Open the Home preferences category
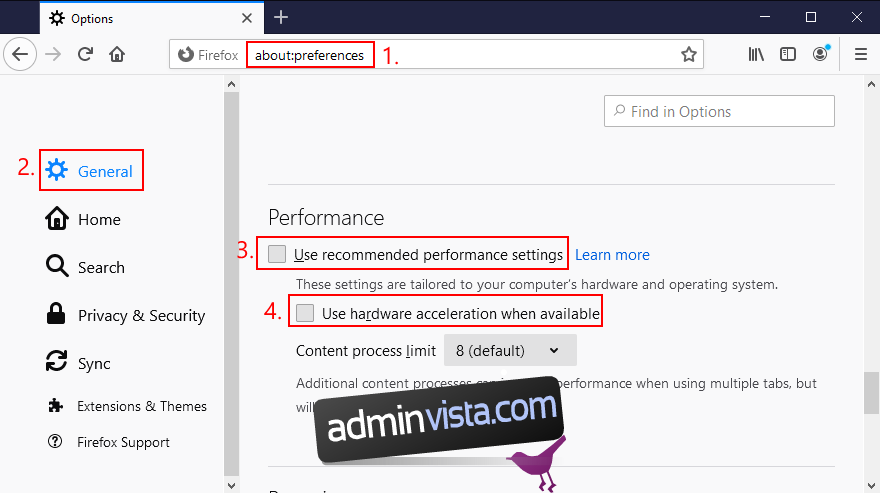Image resolution: width=880 pixels, height=493 pixels. click(83, 219)
